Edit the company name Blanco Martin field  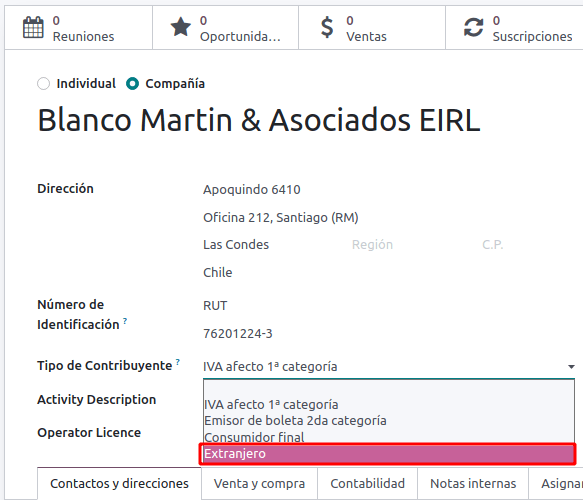[x=259, y=120]
